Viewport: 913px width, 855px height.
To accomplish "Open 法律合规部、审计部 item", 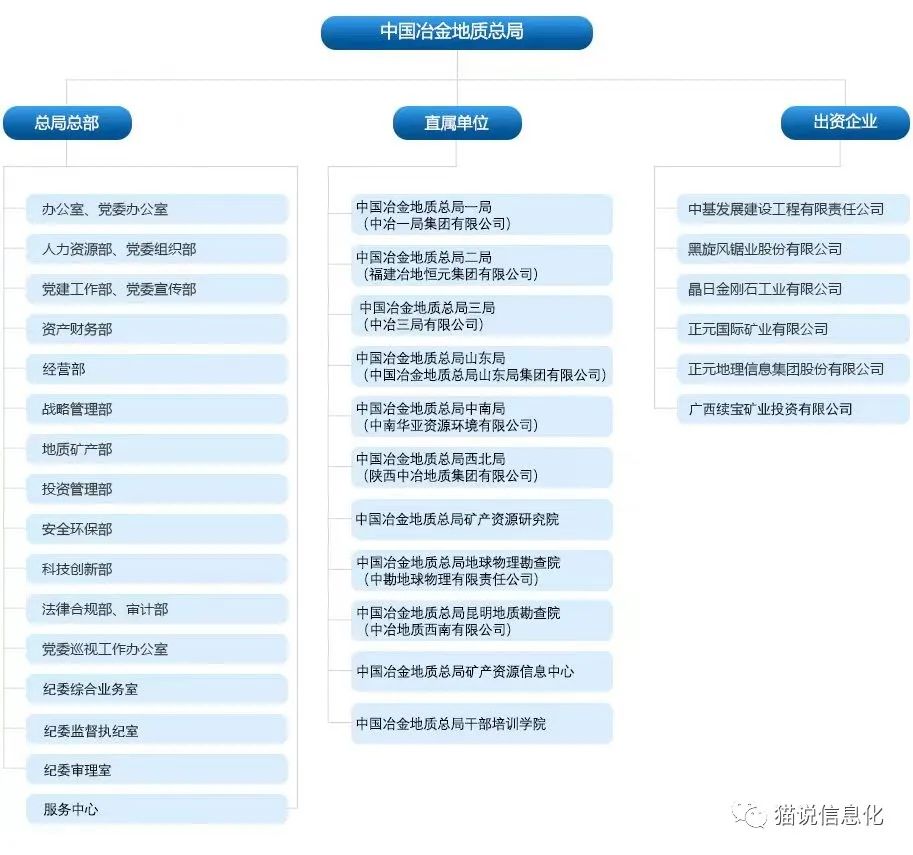I will click(x=157, y=609).
